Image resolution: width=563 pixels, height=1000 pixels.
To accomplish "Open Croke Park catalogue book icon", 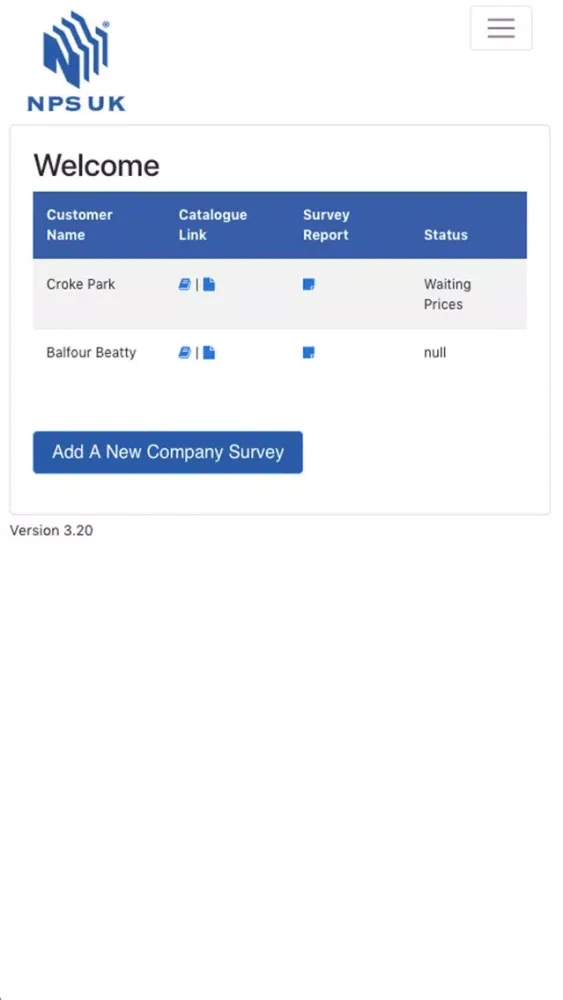I will (184, 284).
